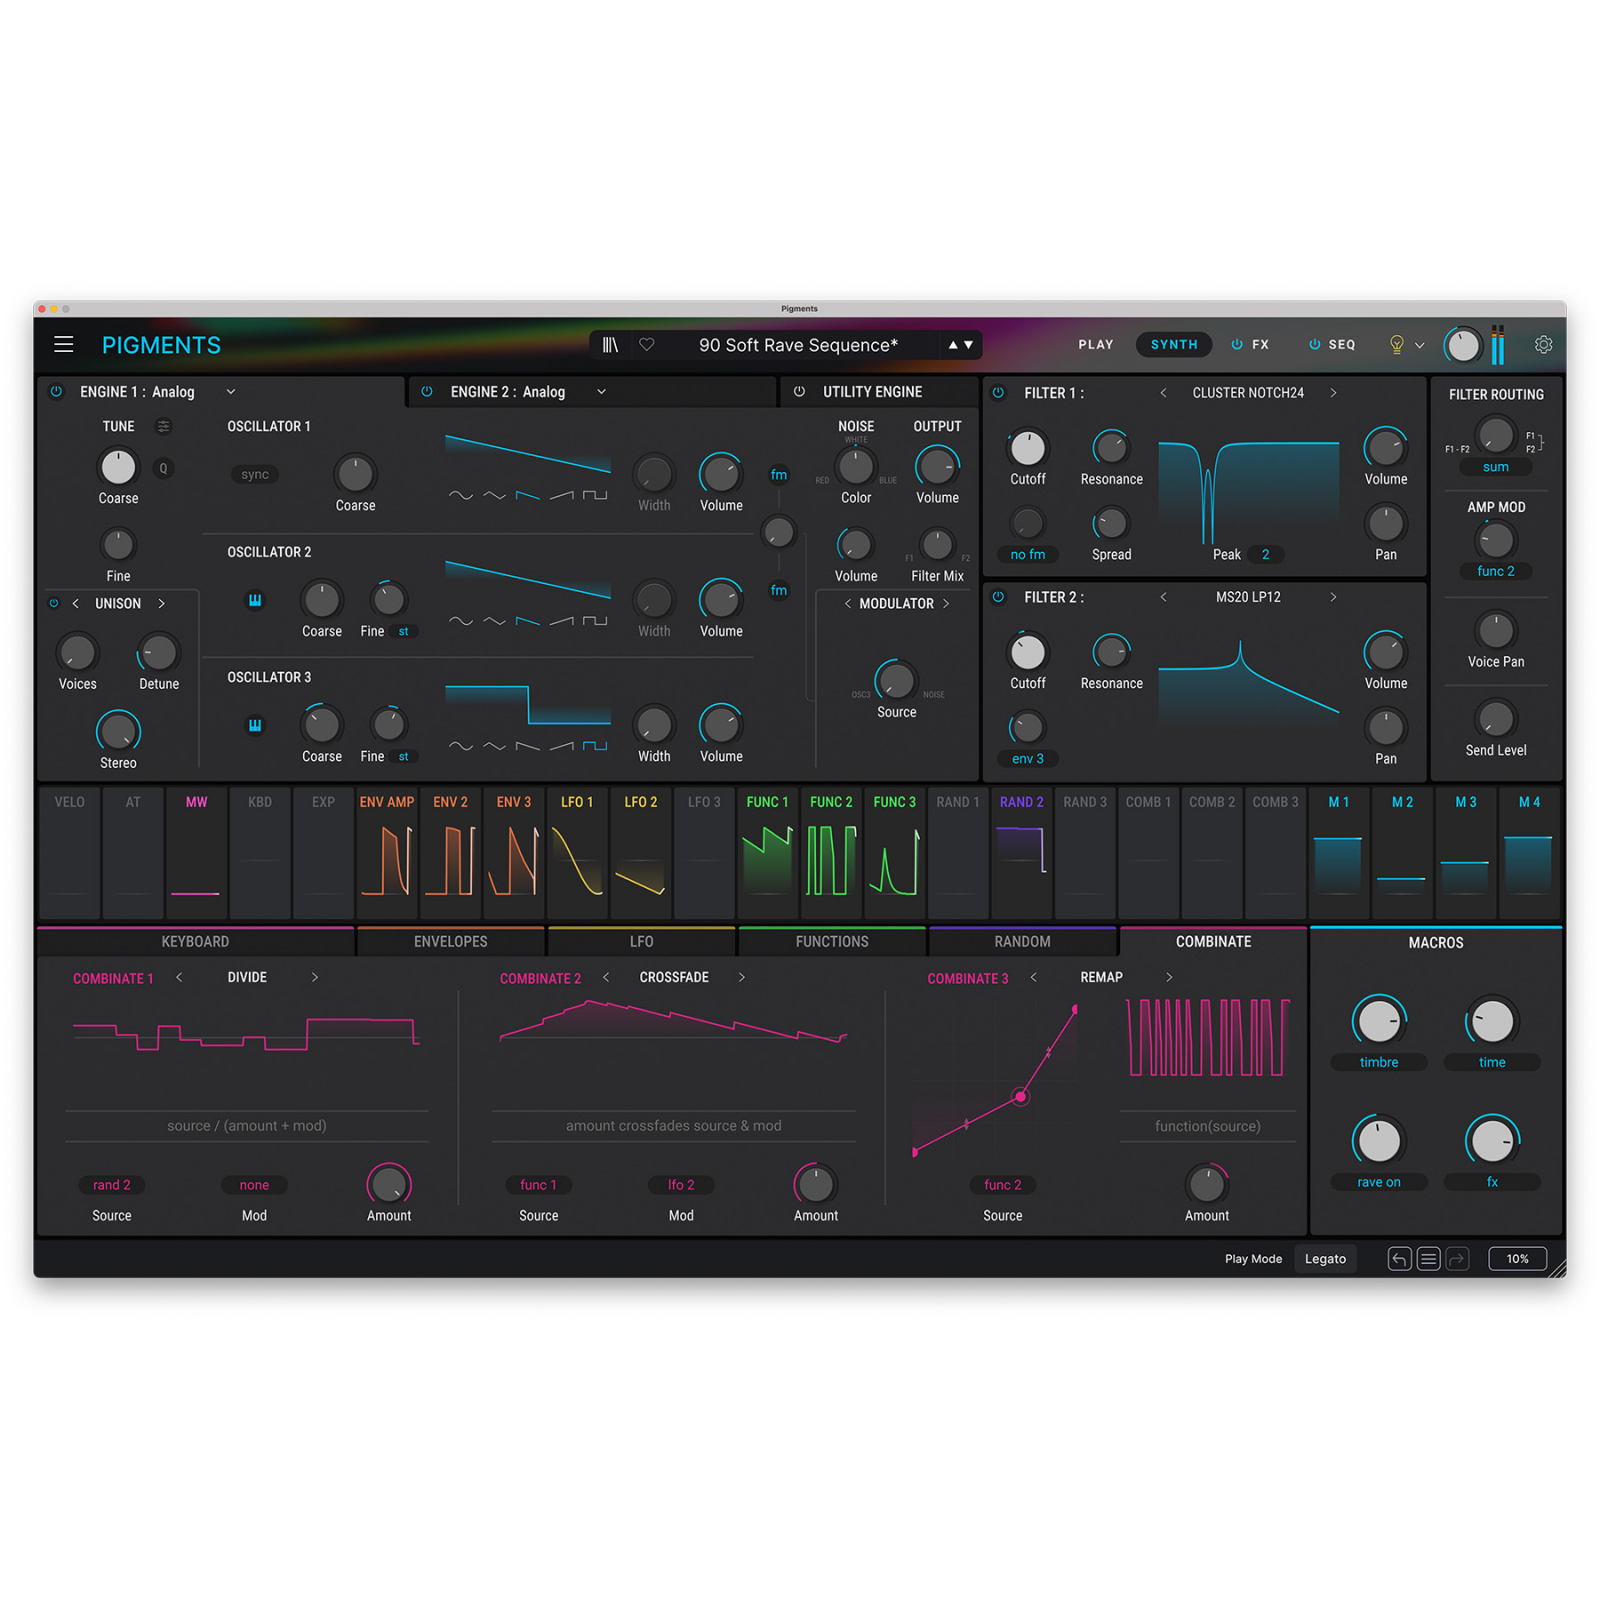Open the tune settings icon in Engine 1
1600x1600 pixels.
click(x=163, y=427)
